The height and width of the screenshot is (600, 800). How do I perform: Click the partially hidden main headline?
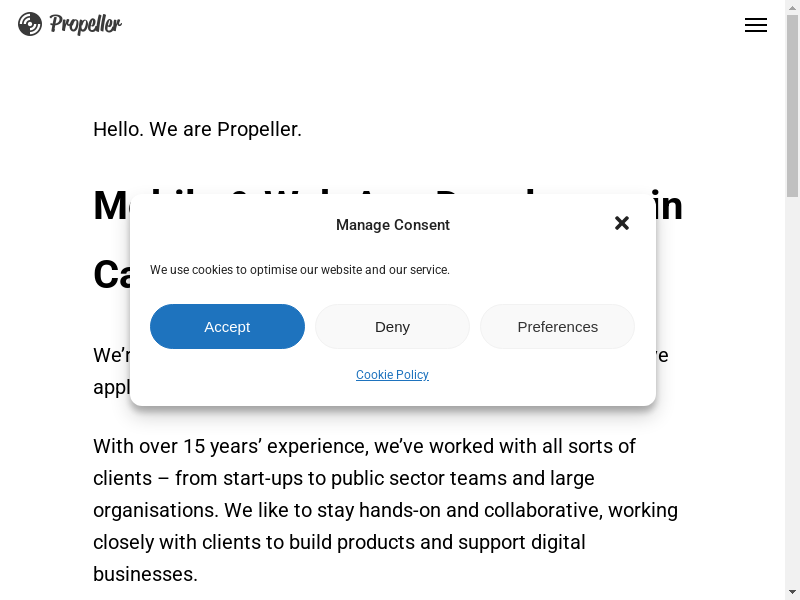[110, 206]
